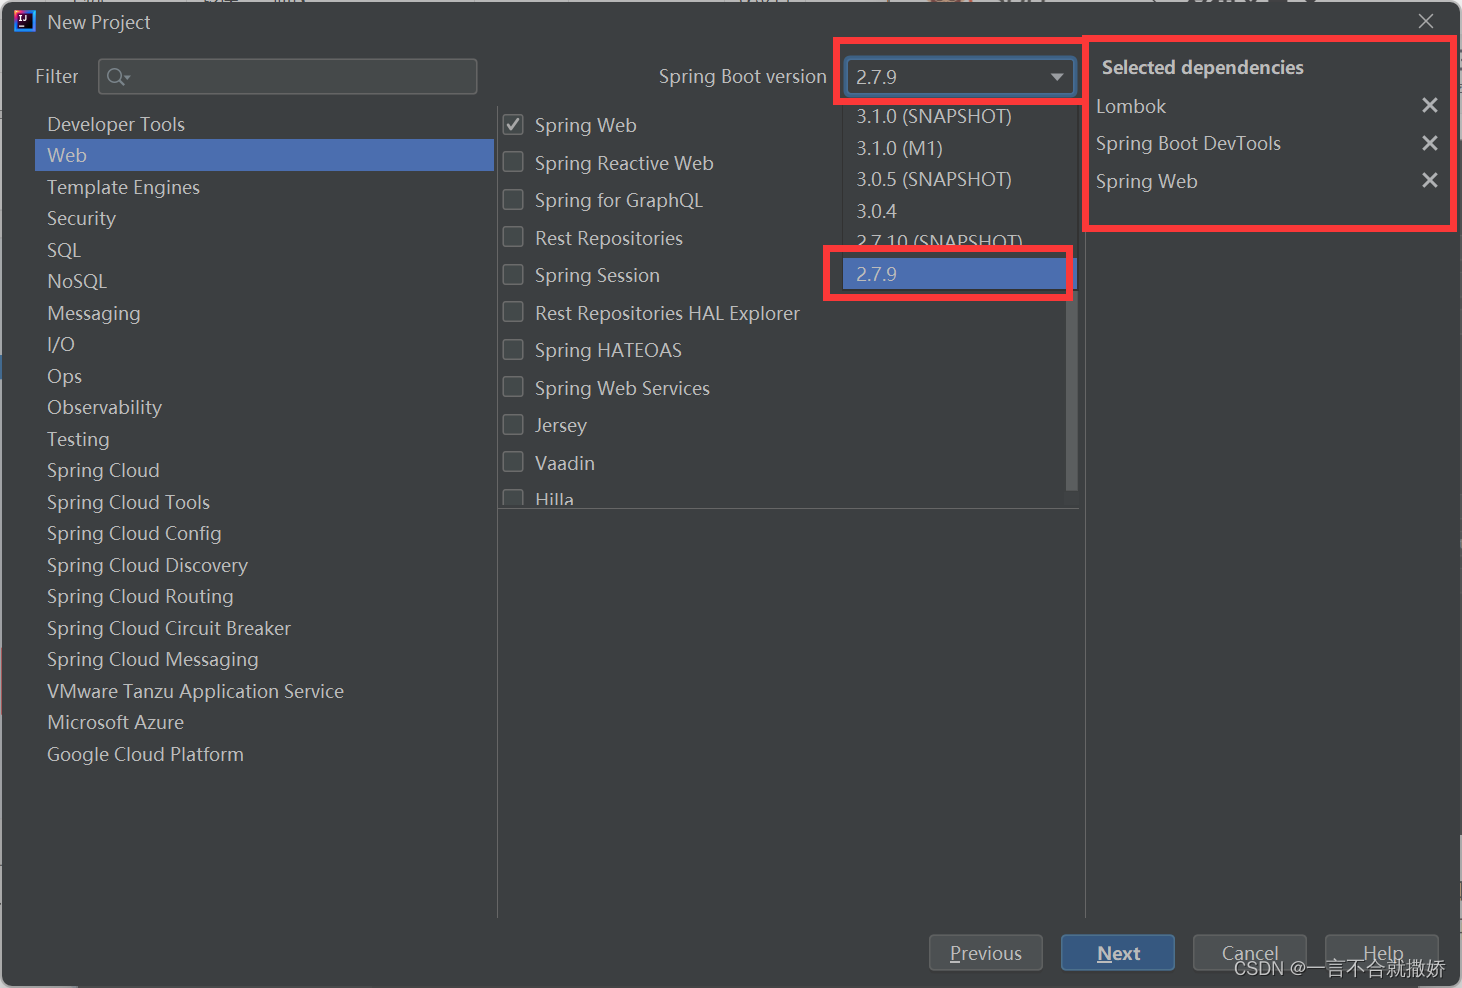Cancel the new project wizard
Viewport: 1462px width, 988px height.
(x=1250, y=953)
